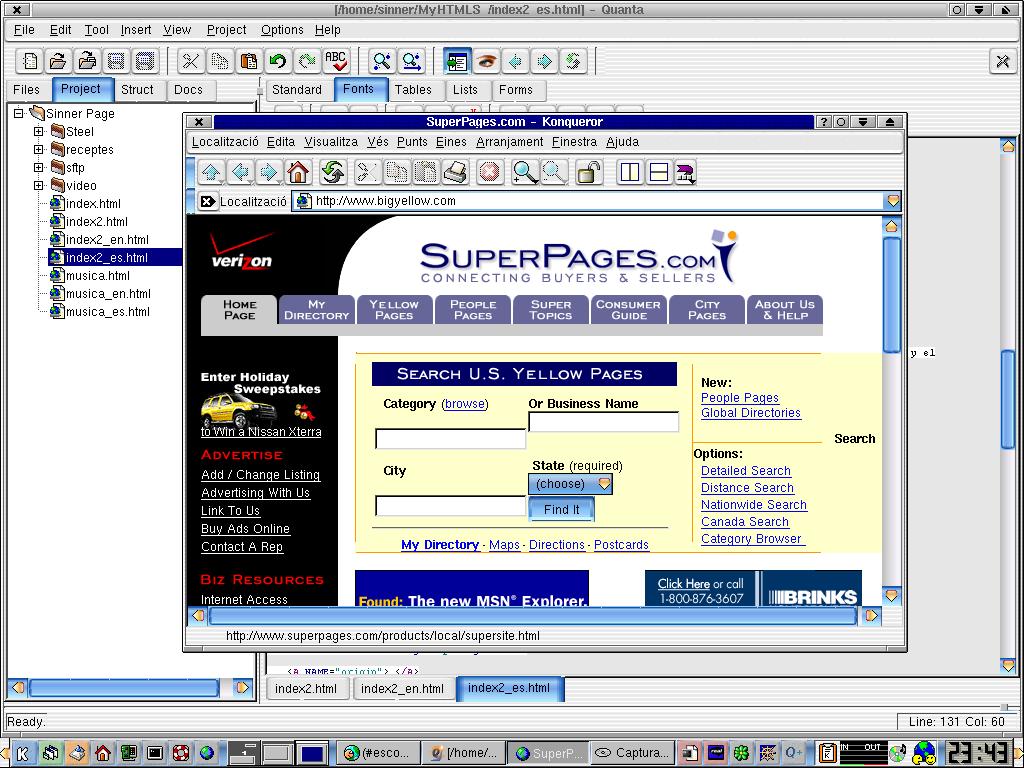Screen dimensions: 1024x768
Task: Open the K menu on the panel
Action: click(x=22, y=753)
